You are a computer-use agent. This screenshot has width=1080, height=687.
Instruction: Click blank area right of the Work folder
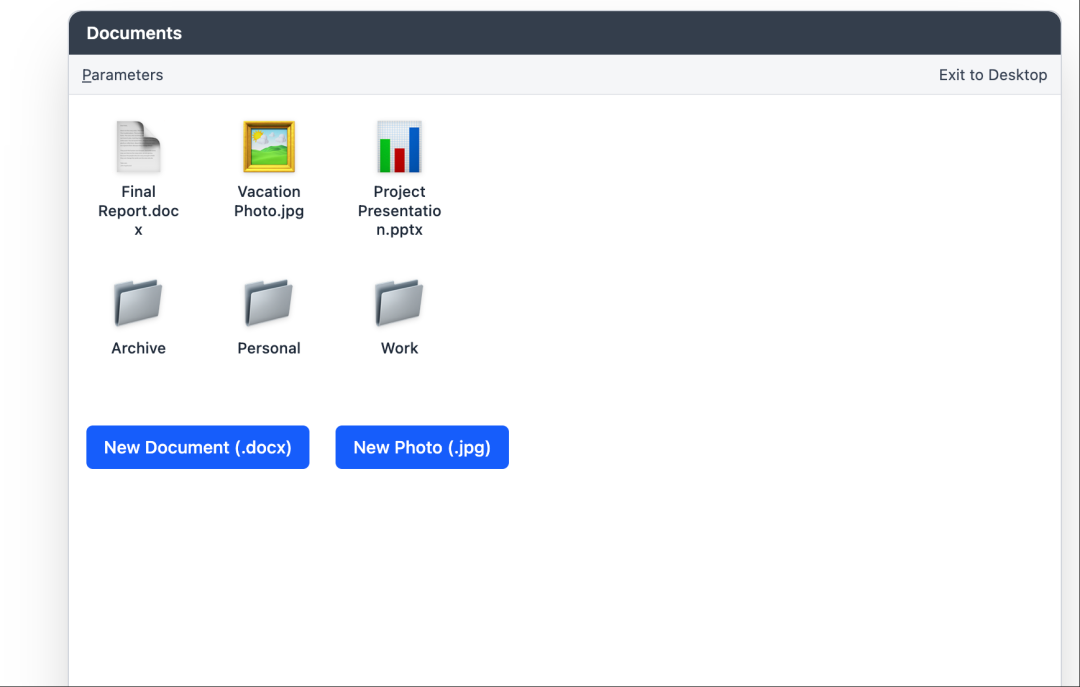[700, 310]
